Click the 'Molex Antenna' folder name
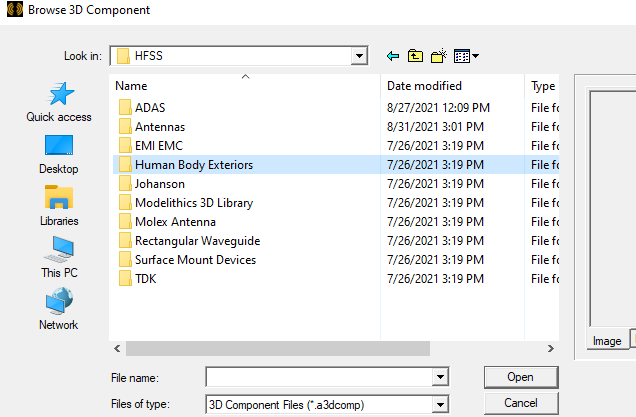636x417 pixels. coord(175,222)
